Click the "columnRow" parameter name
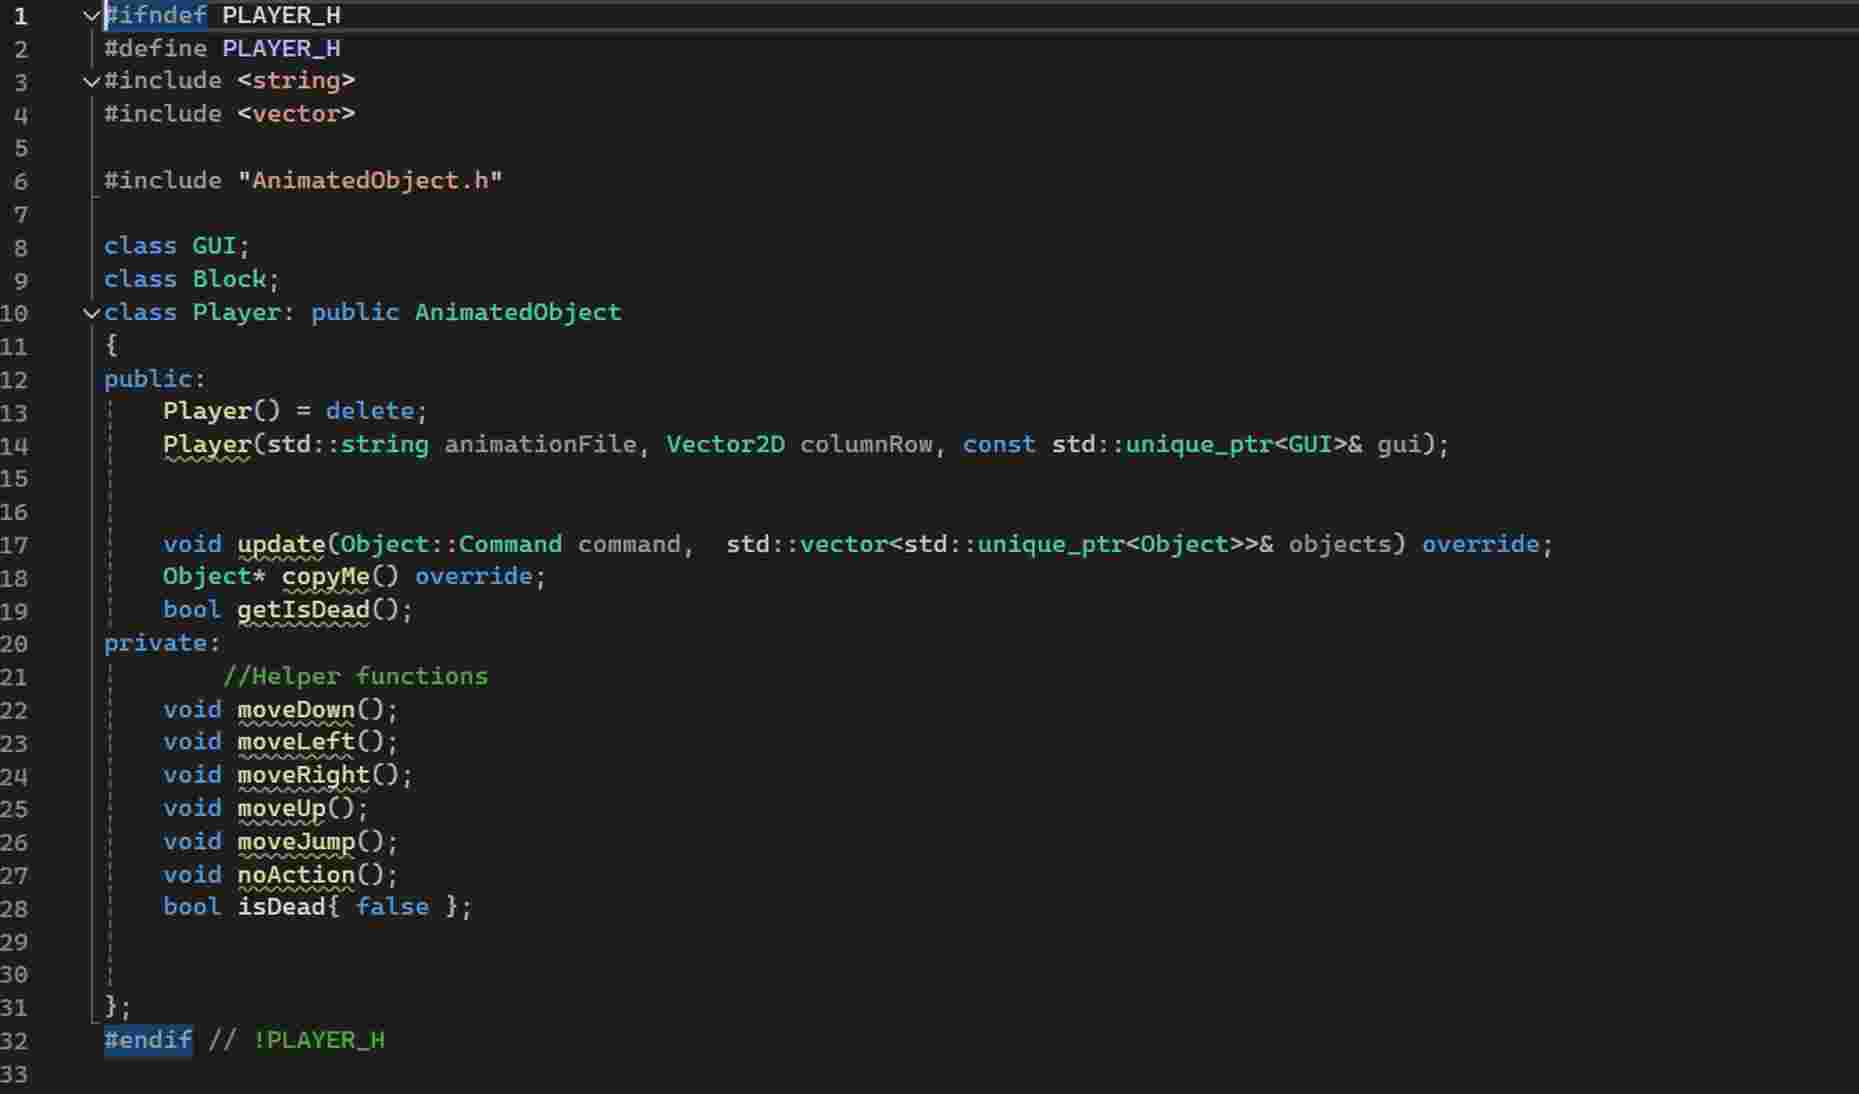1859x1094 pixels. point(866,444)
